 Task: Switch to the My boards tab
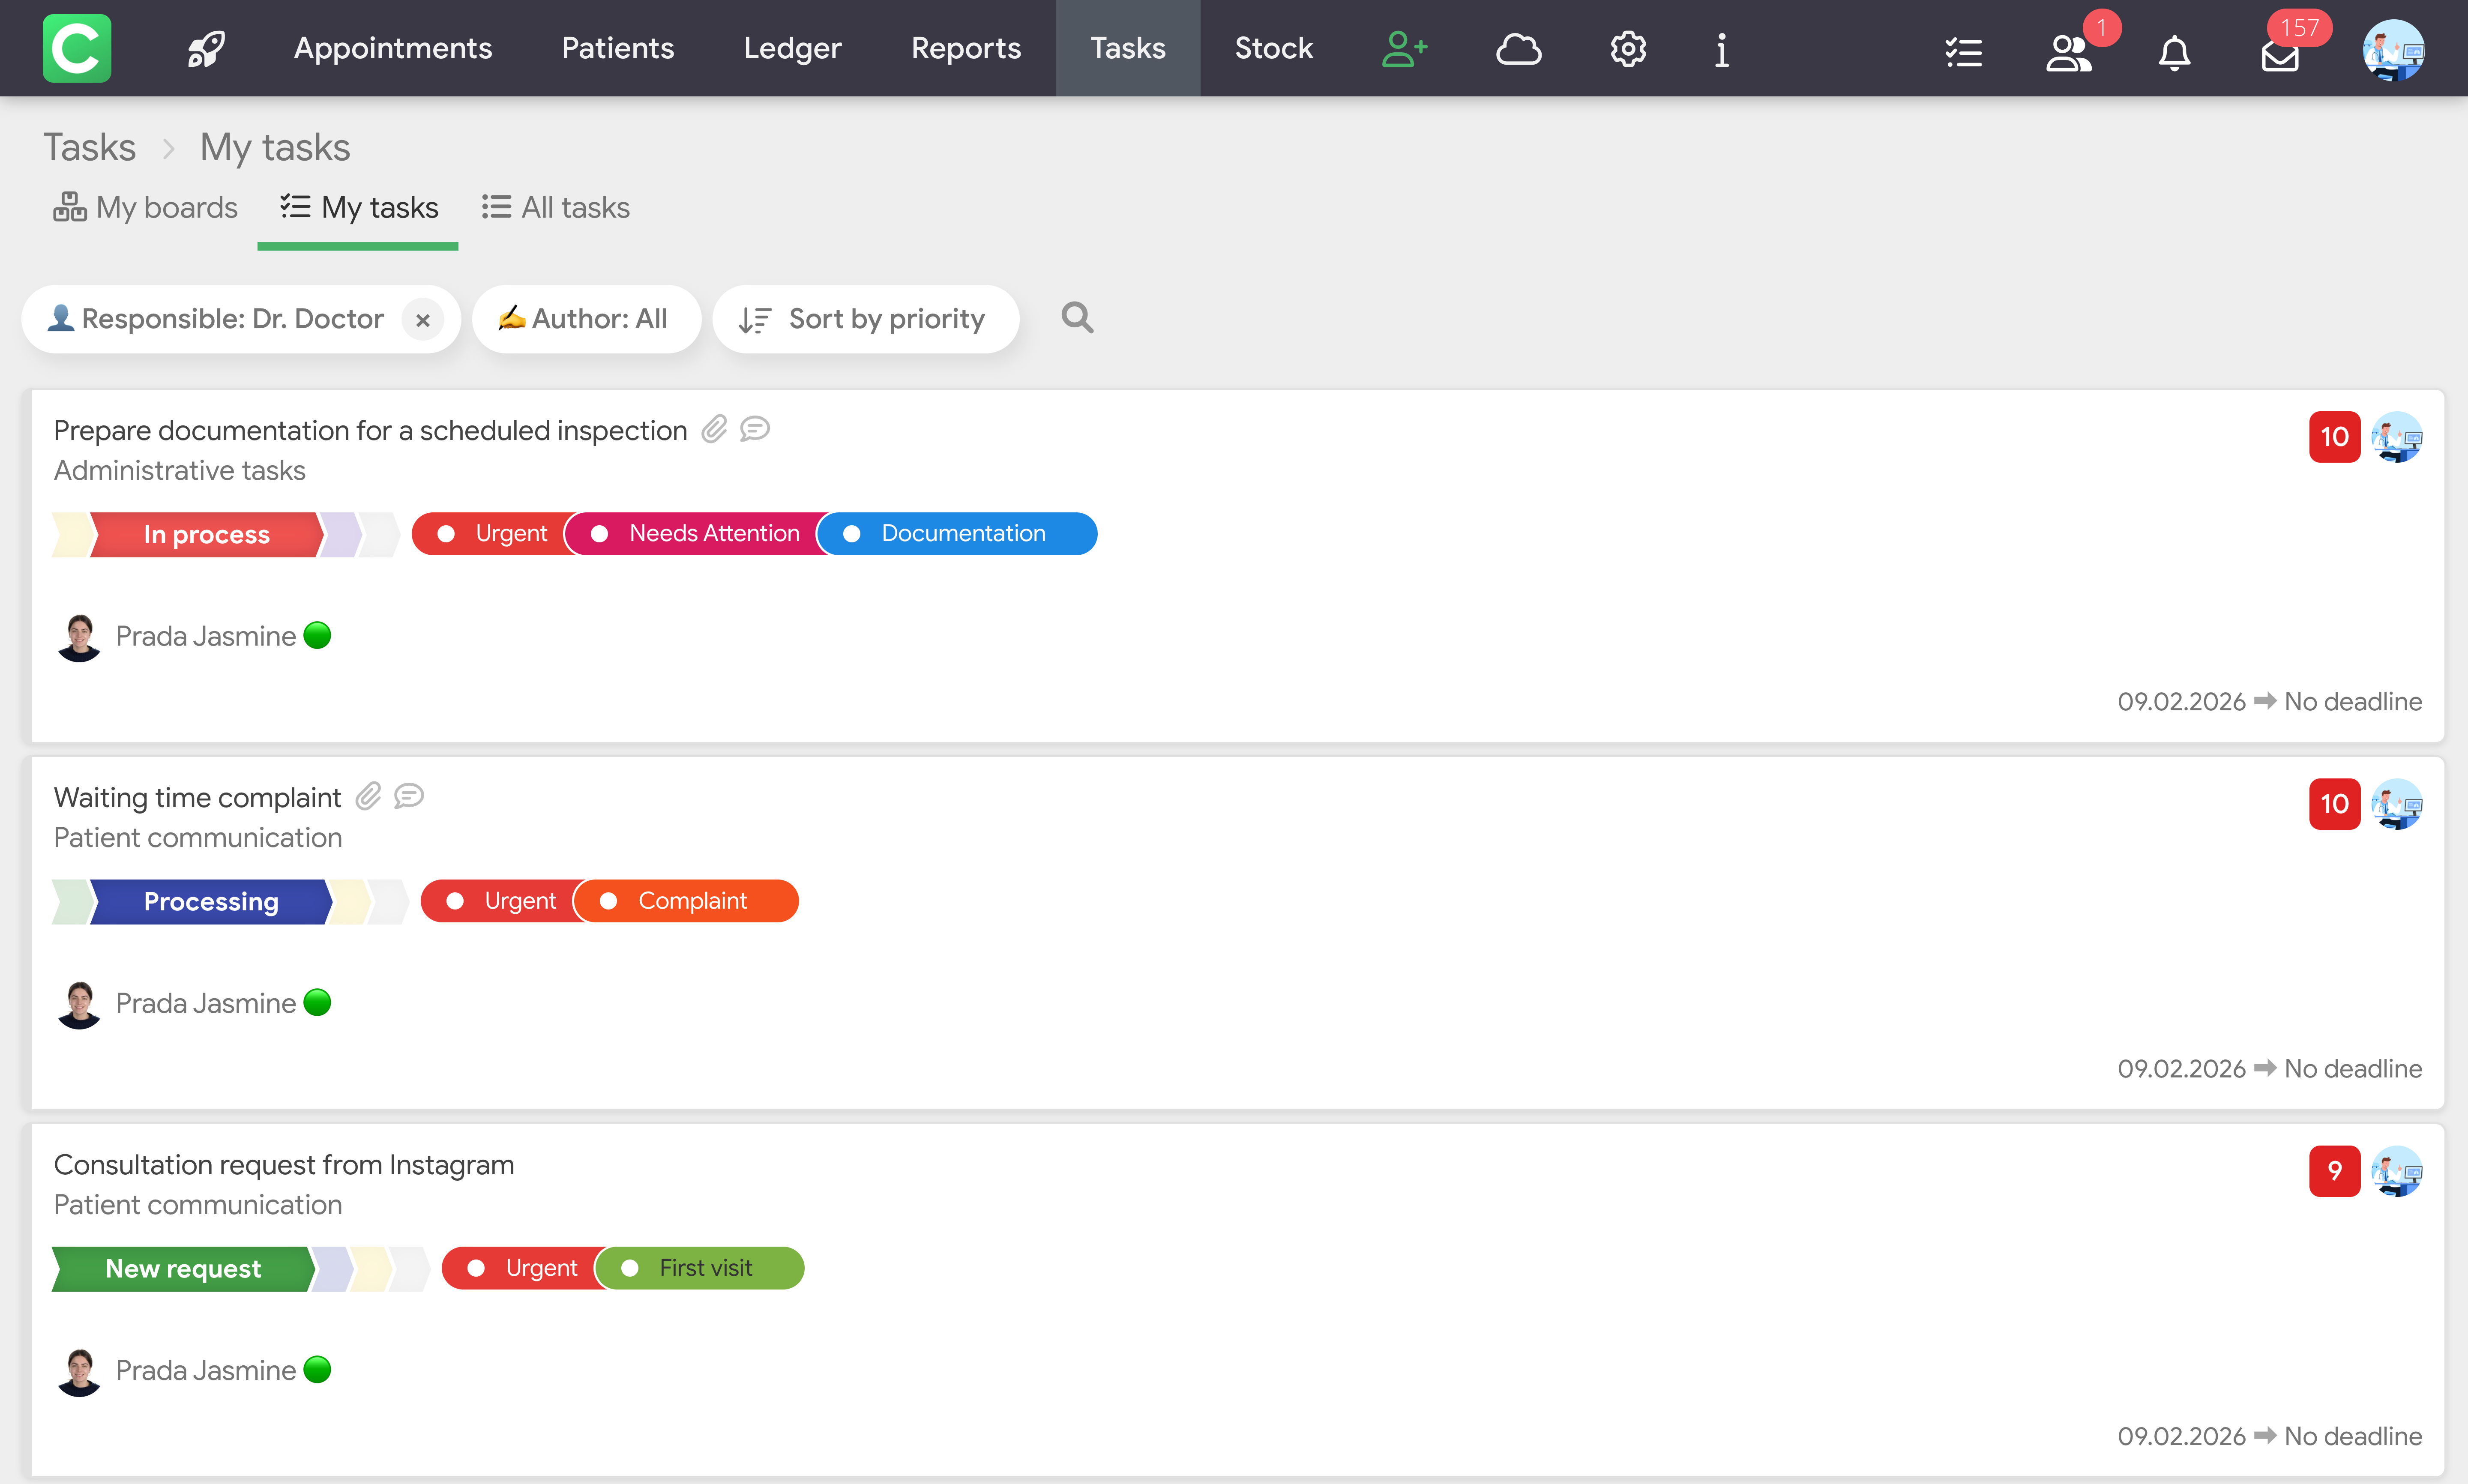[x=146, y=207]
